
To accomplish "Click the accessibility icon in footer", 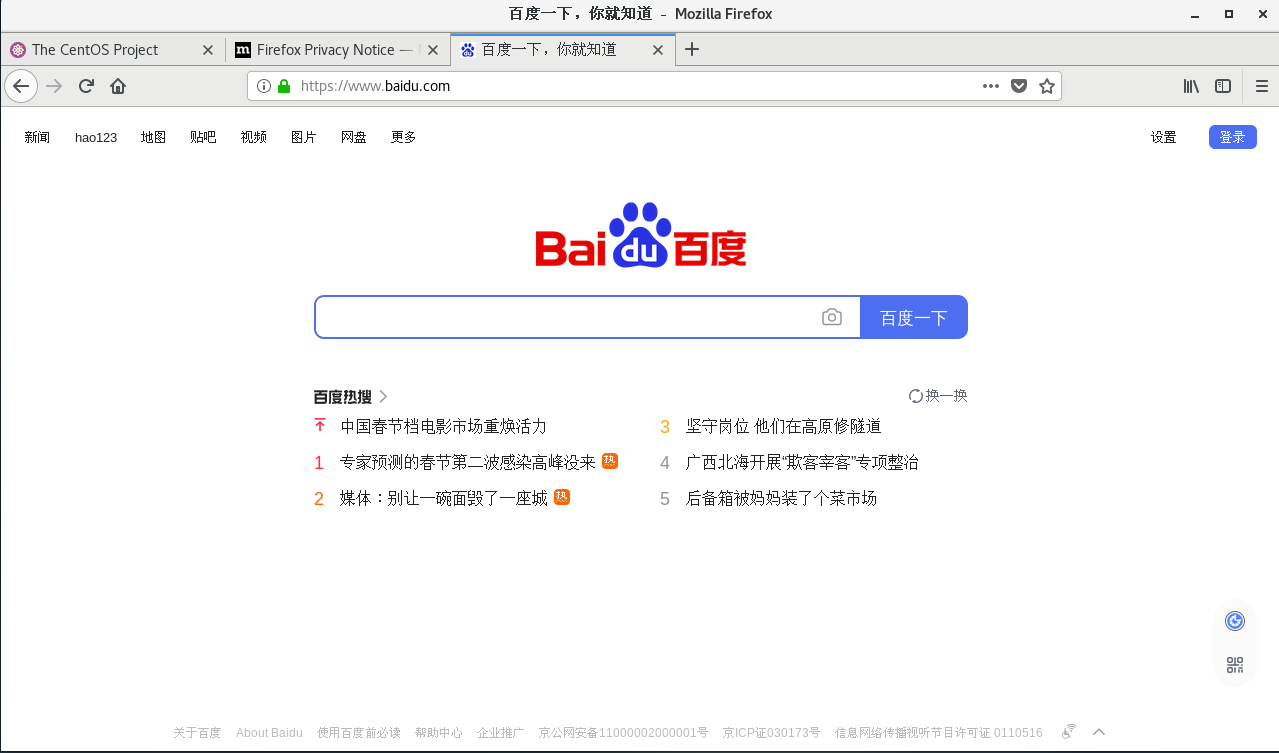I will tap(1069, 732).
